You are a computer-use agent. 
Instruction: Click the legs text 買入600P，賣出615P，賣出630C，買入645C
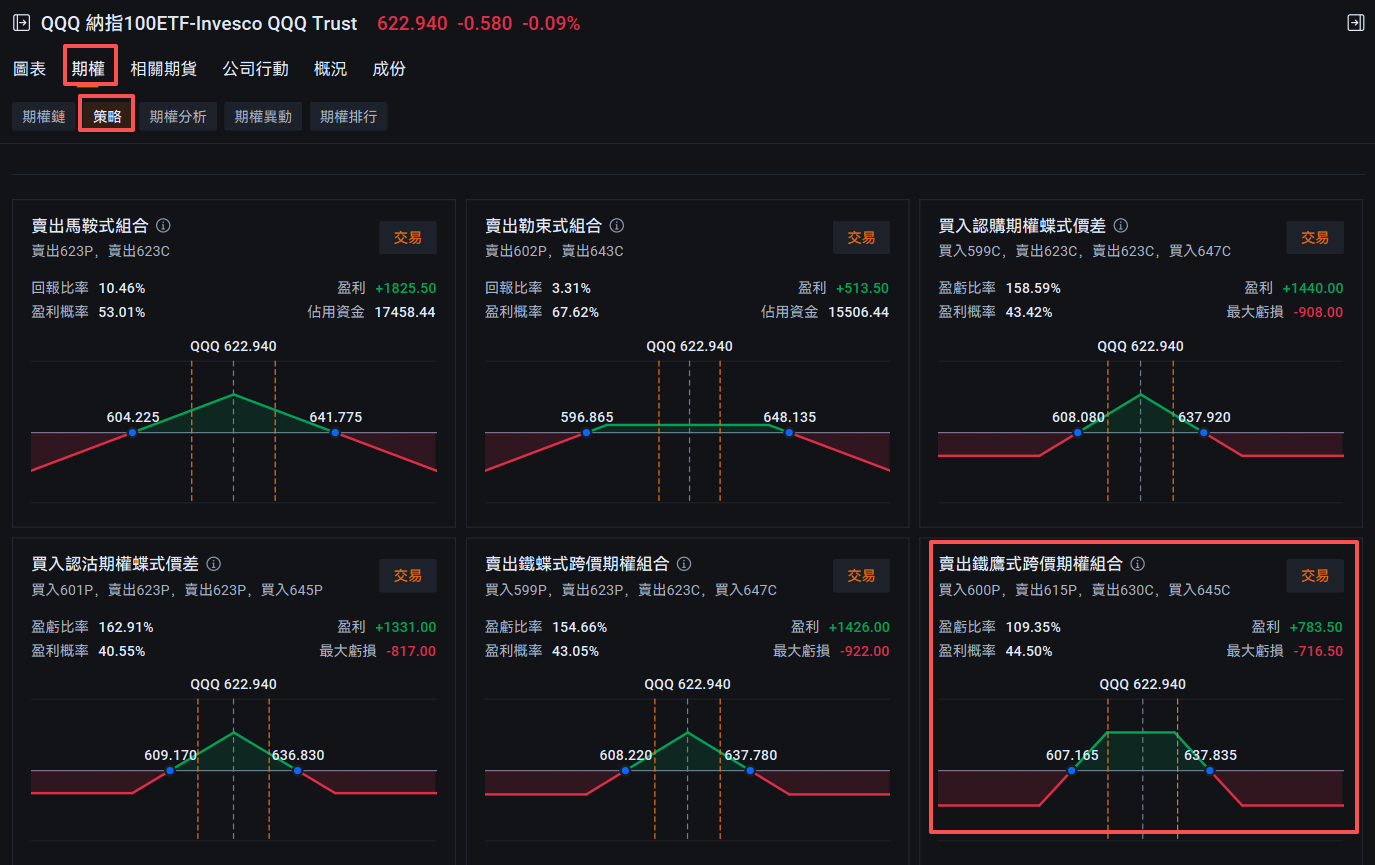(x=1084, y=590)
